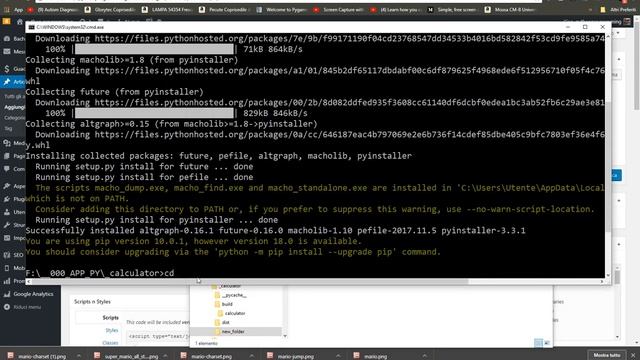The image size is (640, 360).
Task: Click the Scripts n Styles panel heading
Action: coord(92,302)
